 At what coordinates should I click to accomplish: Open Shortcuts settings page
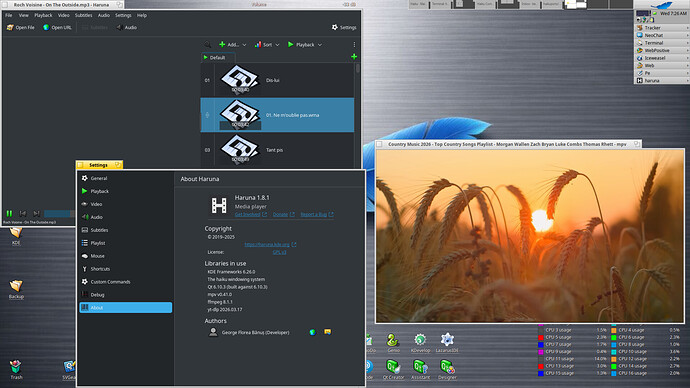pos(125,269)
